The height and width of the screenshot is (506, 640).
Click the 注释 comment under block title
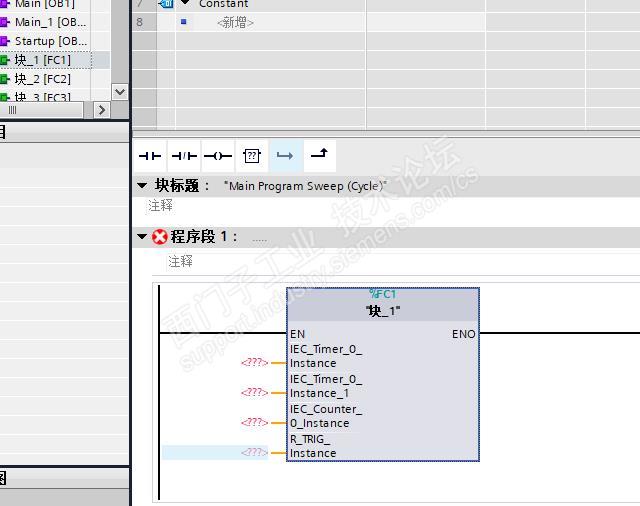tap(160, 205)
